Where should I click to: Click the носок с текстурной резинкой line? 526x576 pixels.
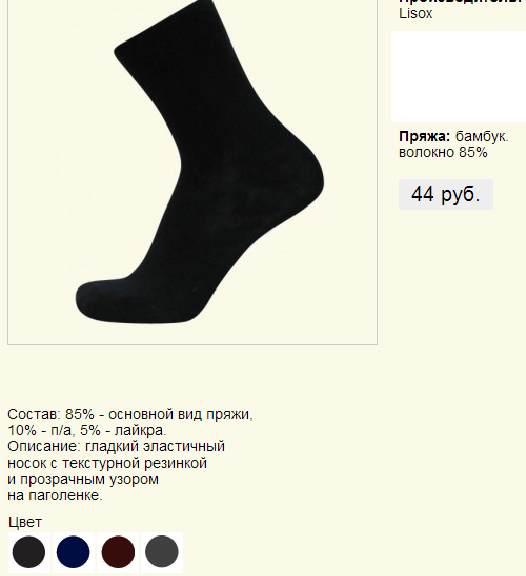coord(107,463)
